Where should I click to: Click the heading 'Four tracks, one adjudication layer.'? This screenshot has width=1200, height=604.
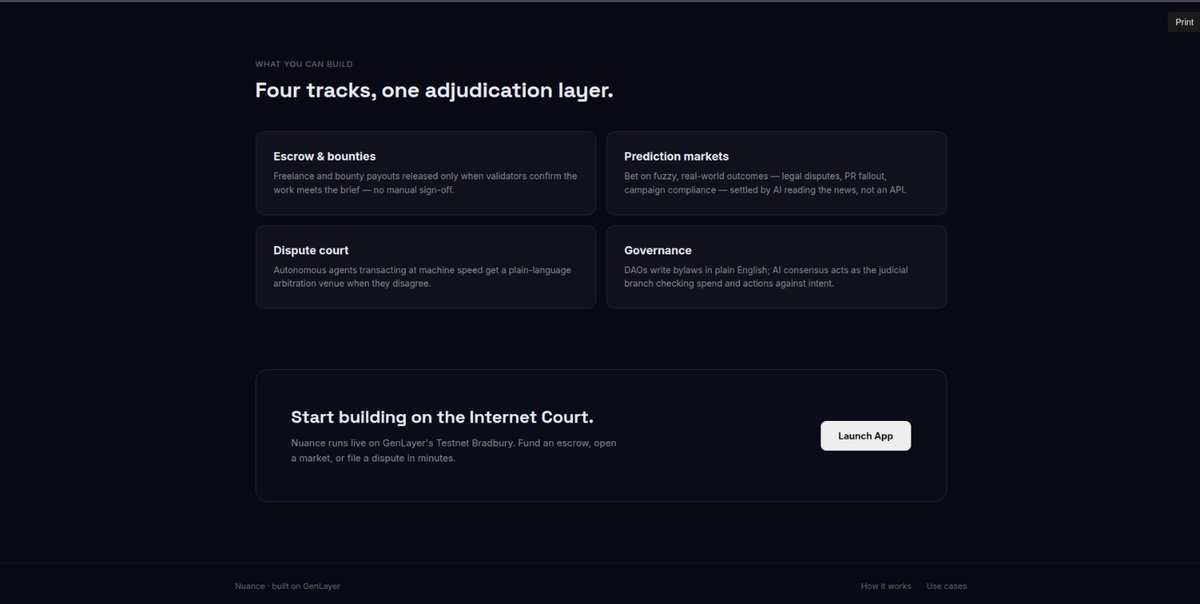click(434, 91)
